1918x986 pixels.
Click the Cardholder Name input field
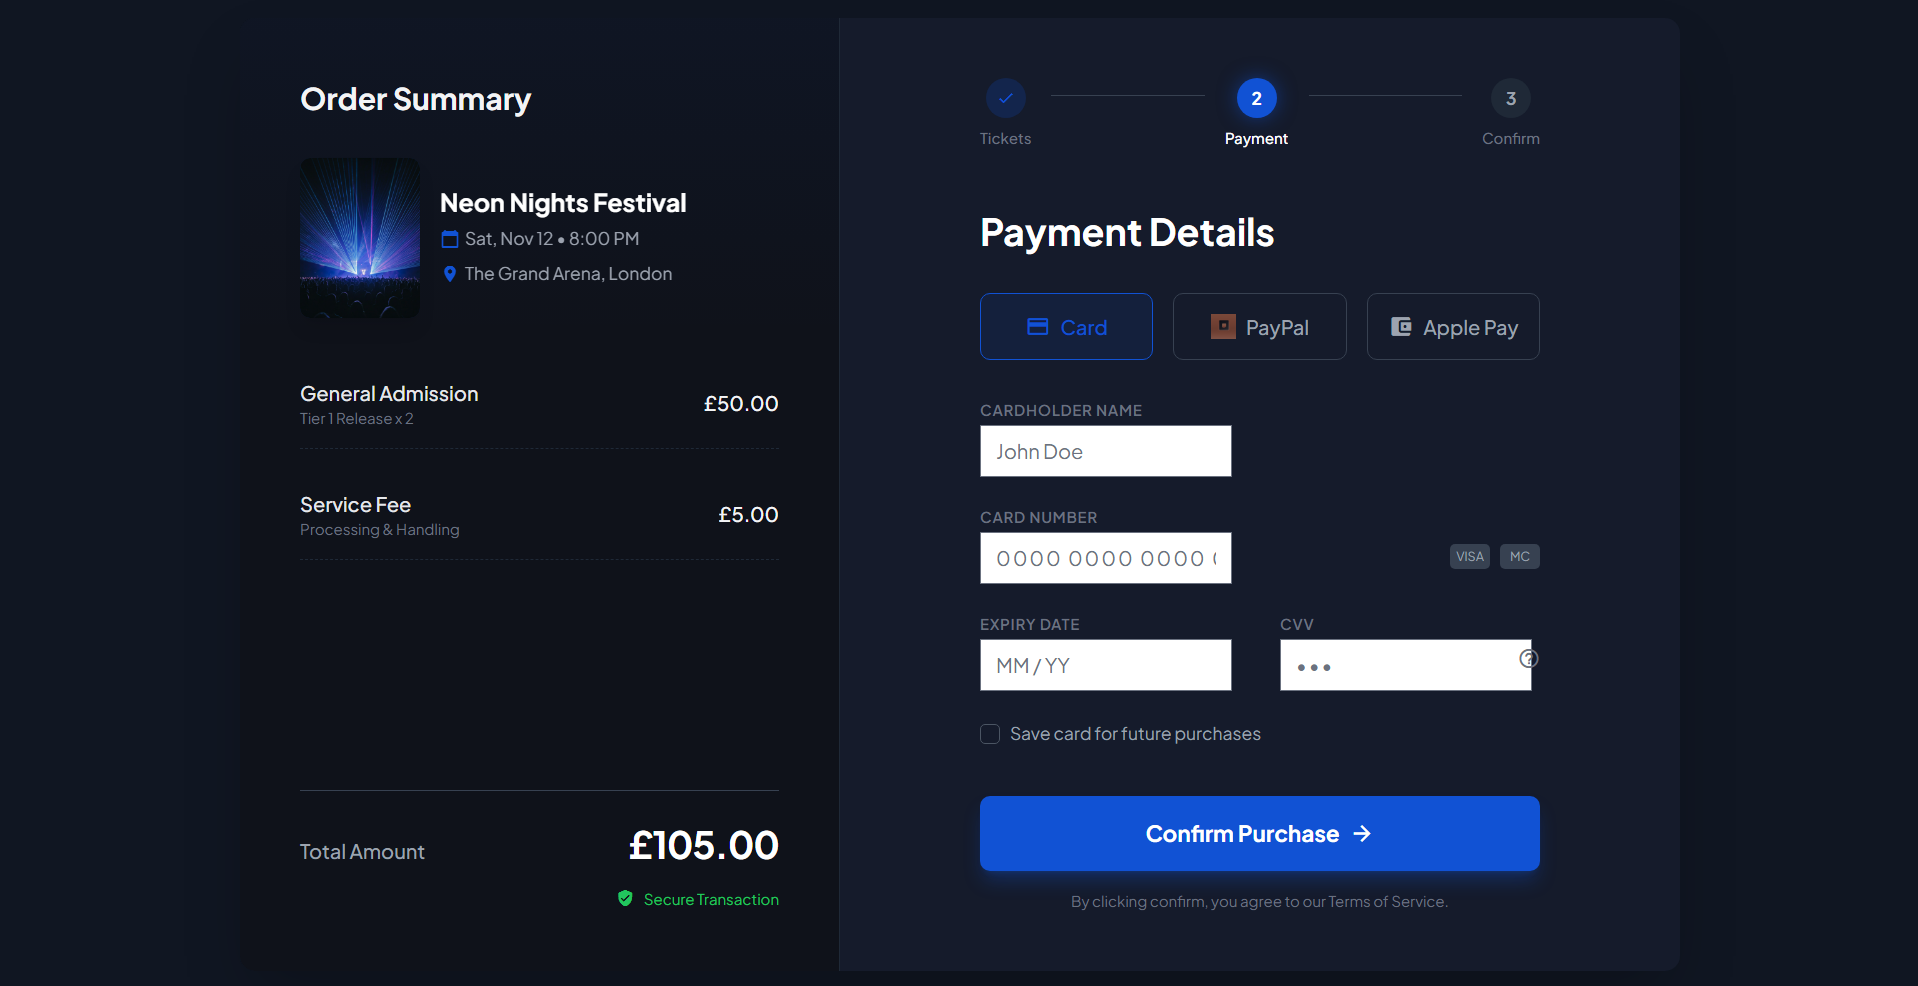pos(1105,451)
